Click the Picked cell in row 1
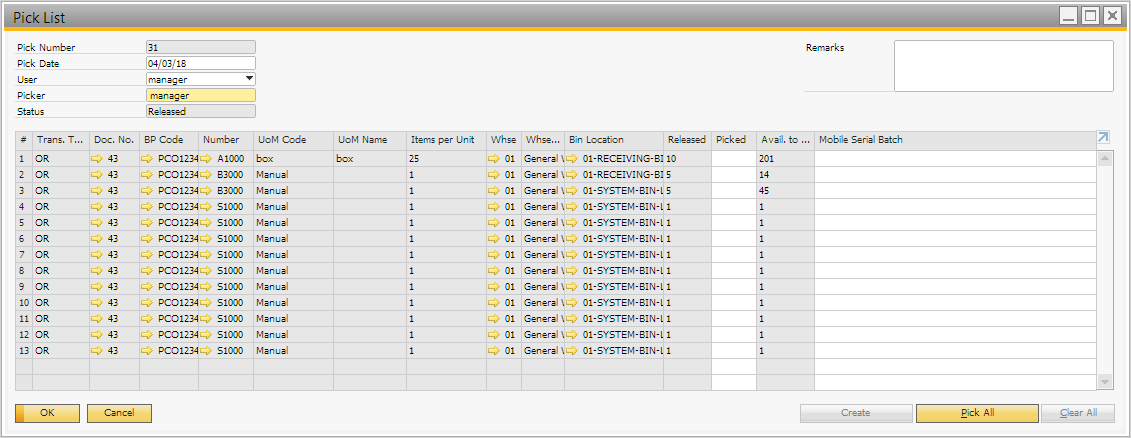This screenshot has height=438, width=1131. point(733,158)
